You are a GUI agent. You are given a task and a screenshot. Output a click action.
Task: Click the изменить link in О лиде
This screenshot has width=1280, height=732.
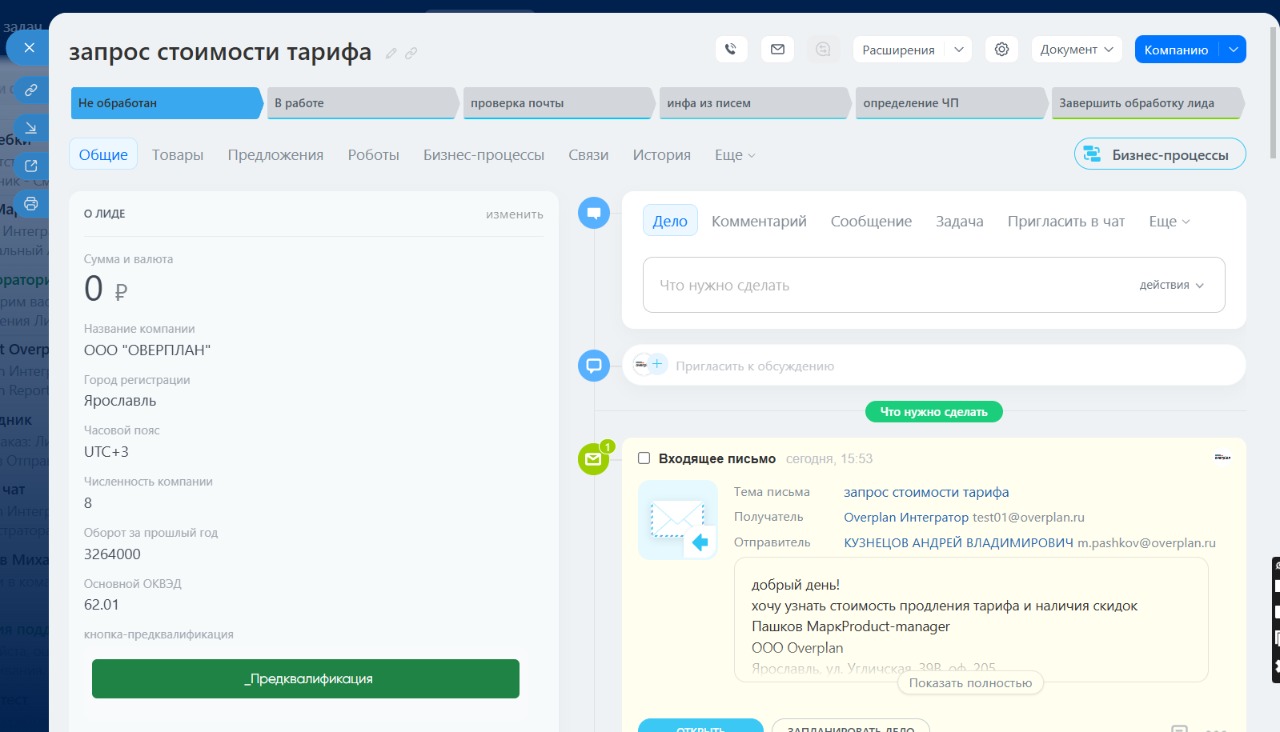514,214
